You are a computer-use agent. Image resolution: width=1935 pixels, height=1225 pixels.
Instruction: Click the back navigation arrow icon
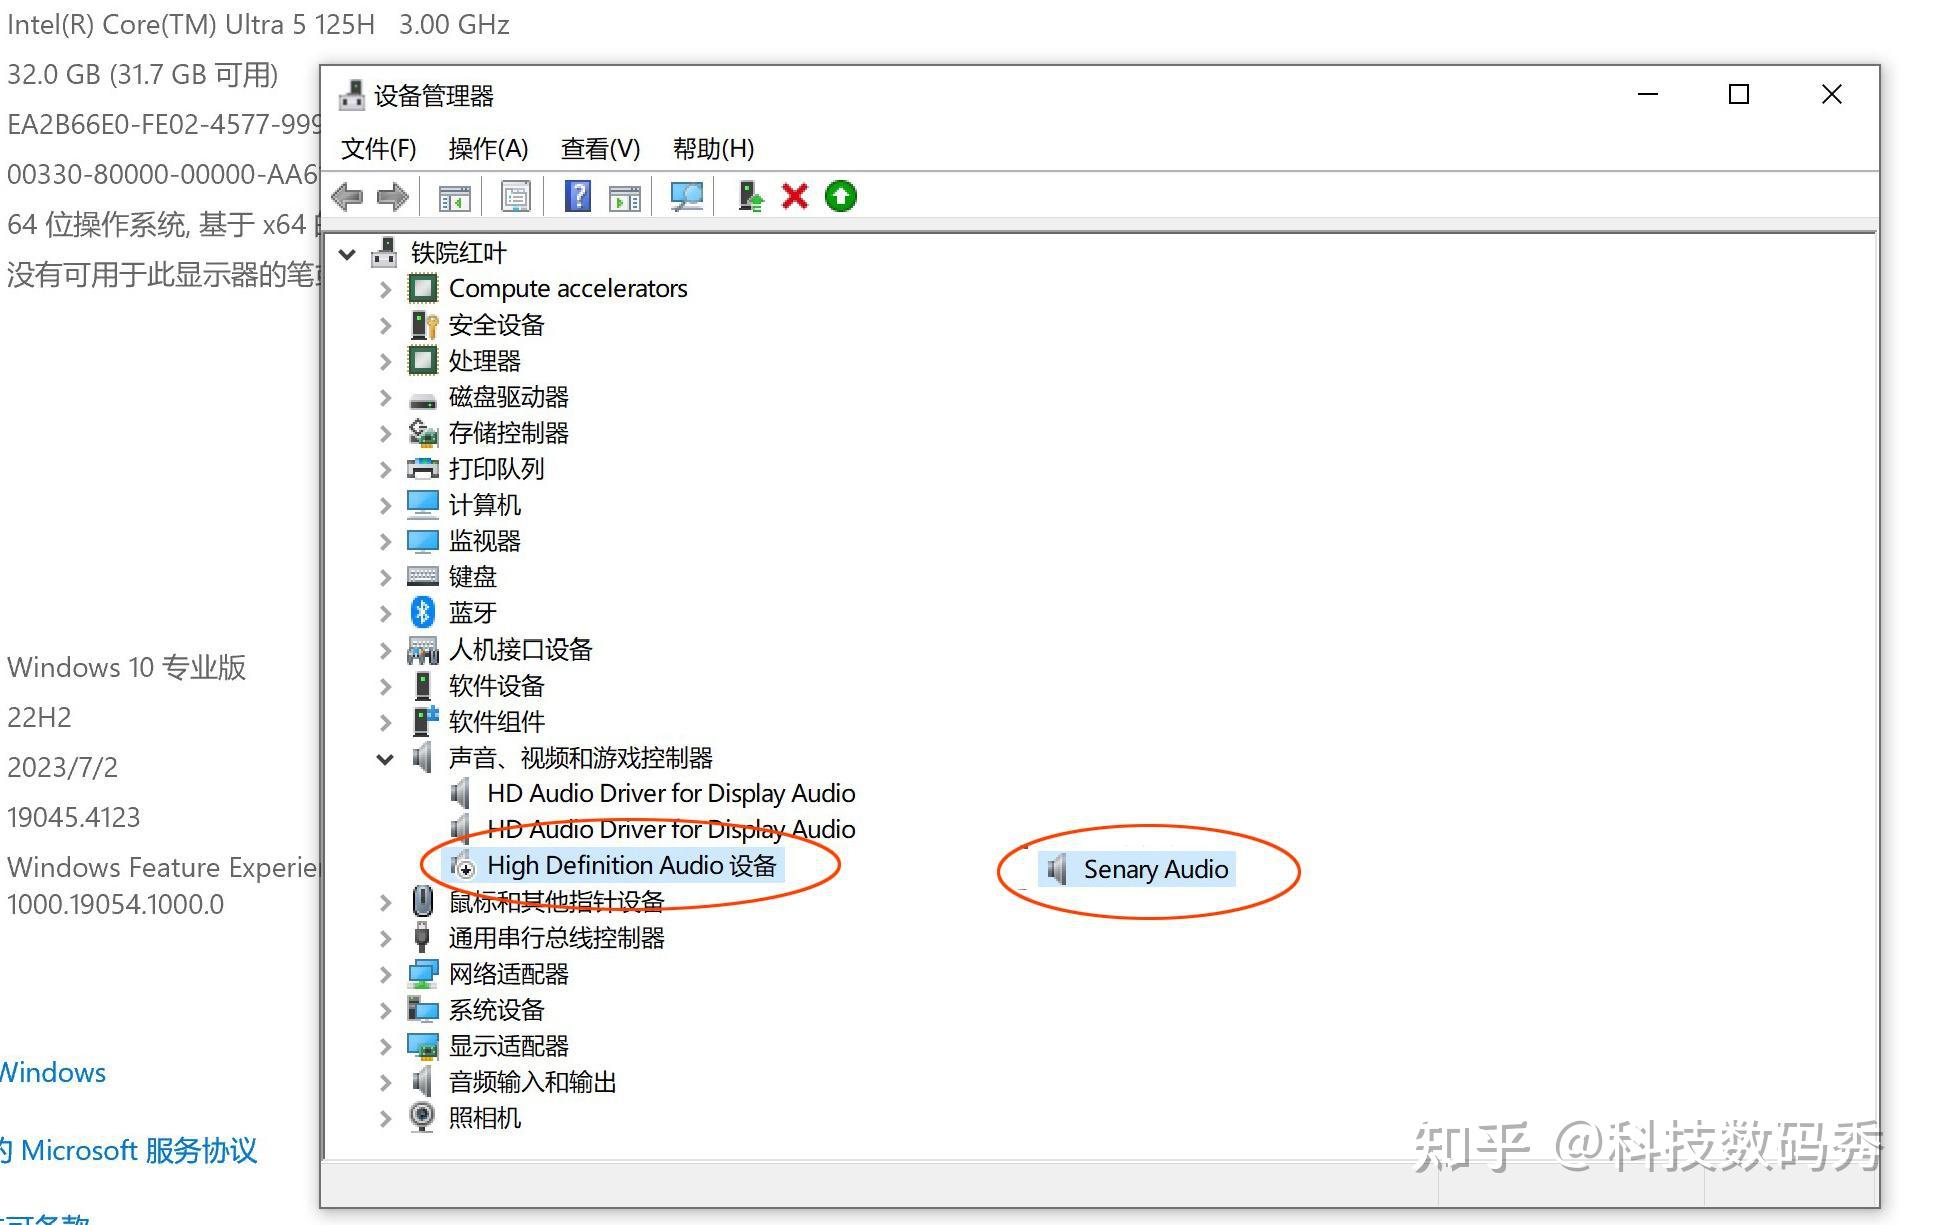(x=347, y=196)
